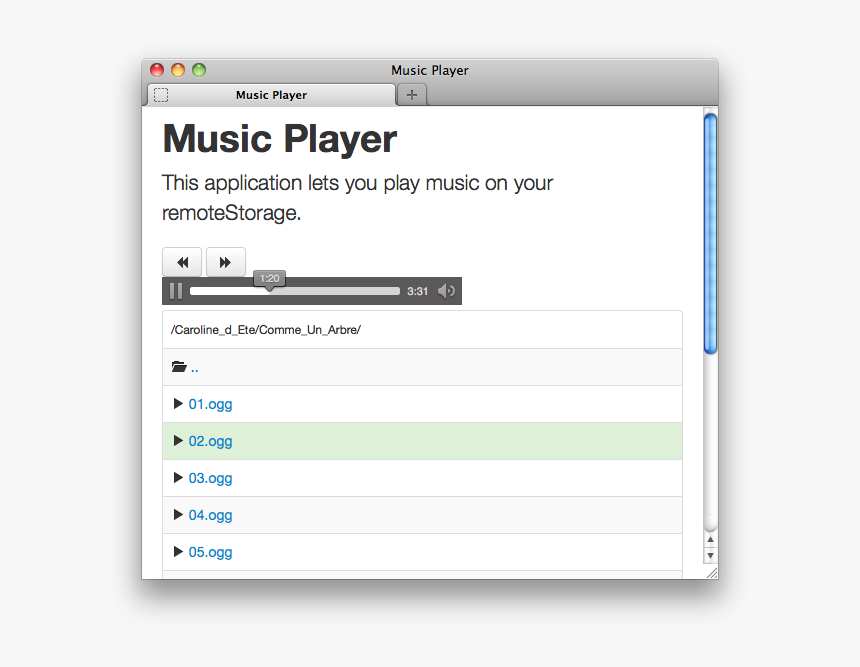The height and width of the screenshot is (667, 860).
Task: Click the scrollbar down arrow
Action: [x=710, y=555]
